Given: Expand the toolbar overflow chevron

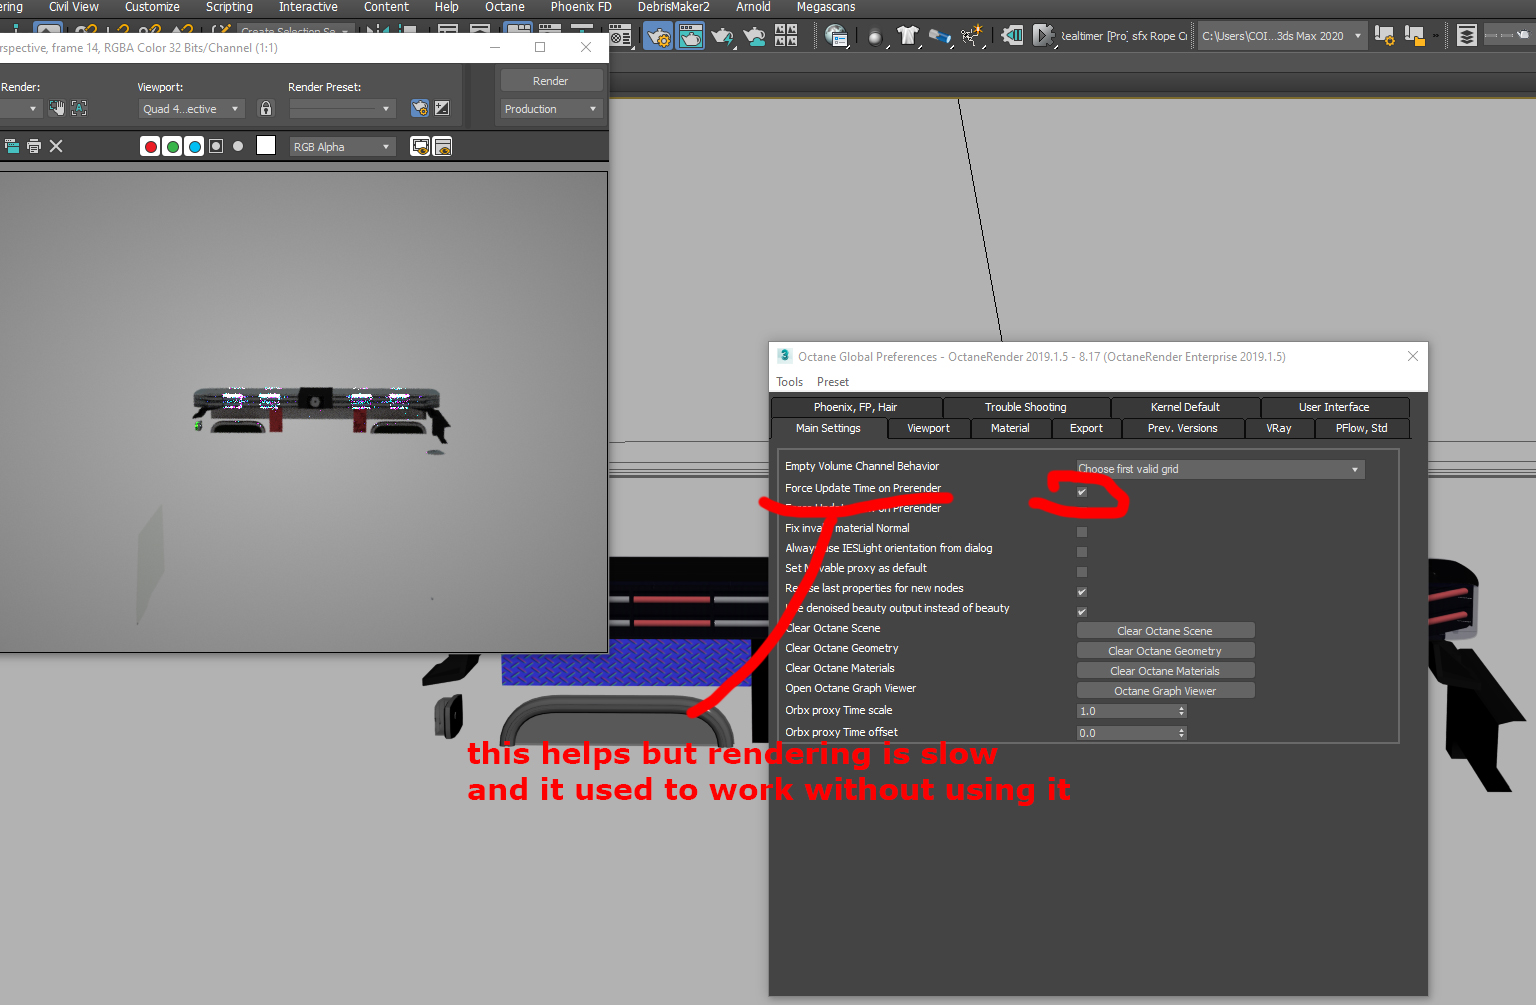Looking at the screenshot, I should [1436, 36].
